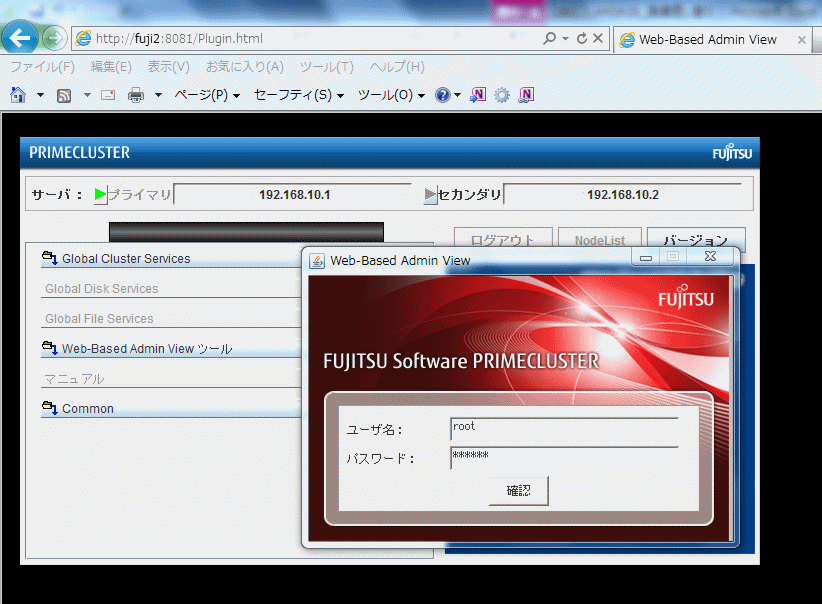822x604 pixels.
Task: Click the パスワード field
Action: [565, 458]
